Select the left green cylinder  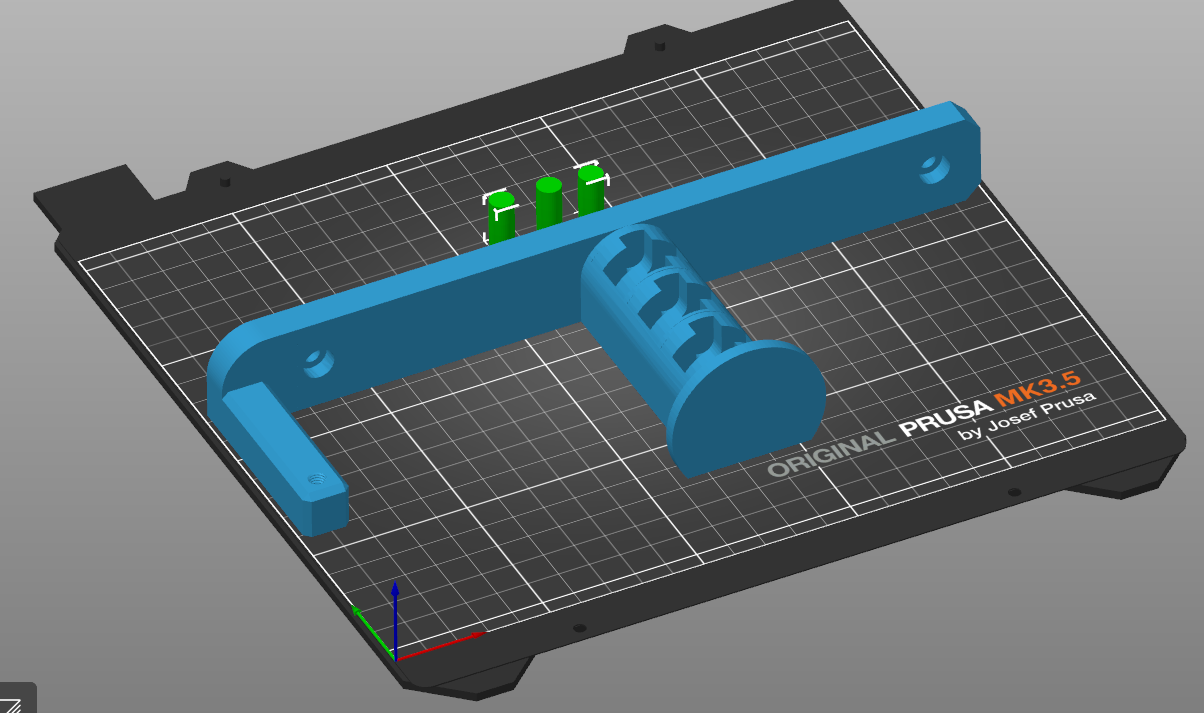[502, 217]
